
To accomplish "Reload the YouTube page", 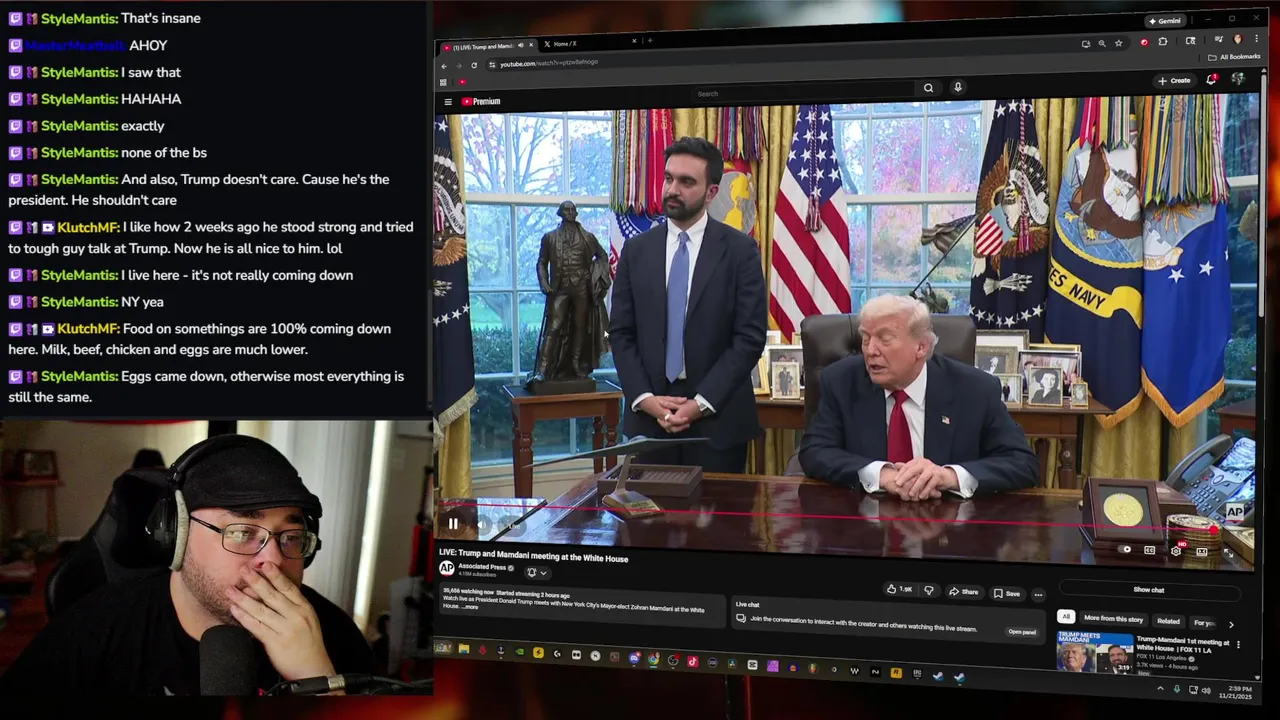I will [474, 65].
